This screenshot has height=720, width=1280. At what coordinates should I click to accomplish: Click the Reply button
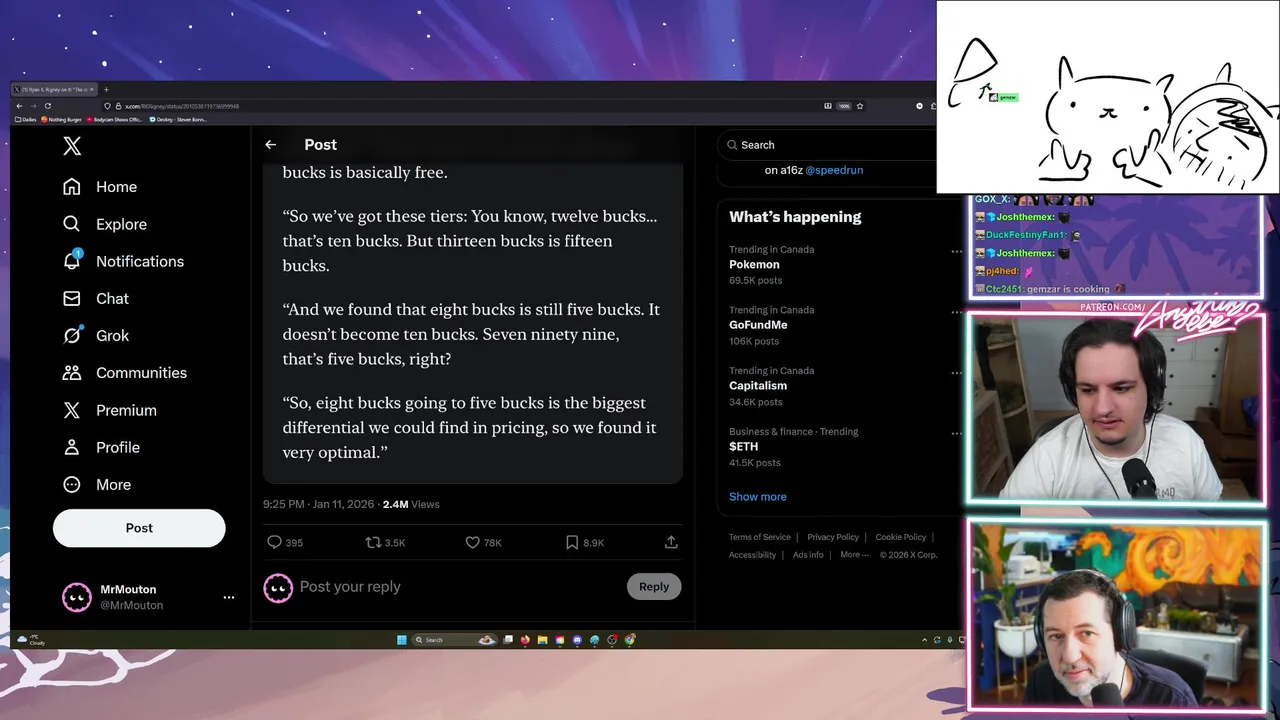(654, 587)
